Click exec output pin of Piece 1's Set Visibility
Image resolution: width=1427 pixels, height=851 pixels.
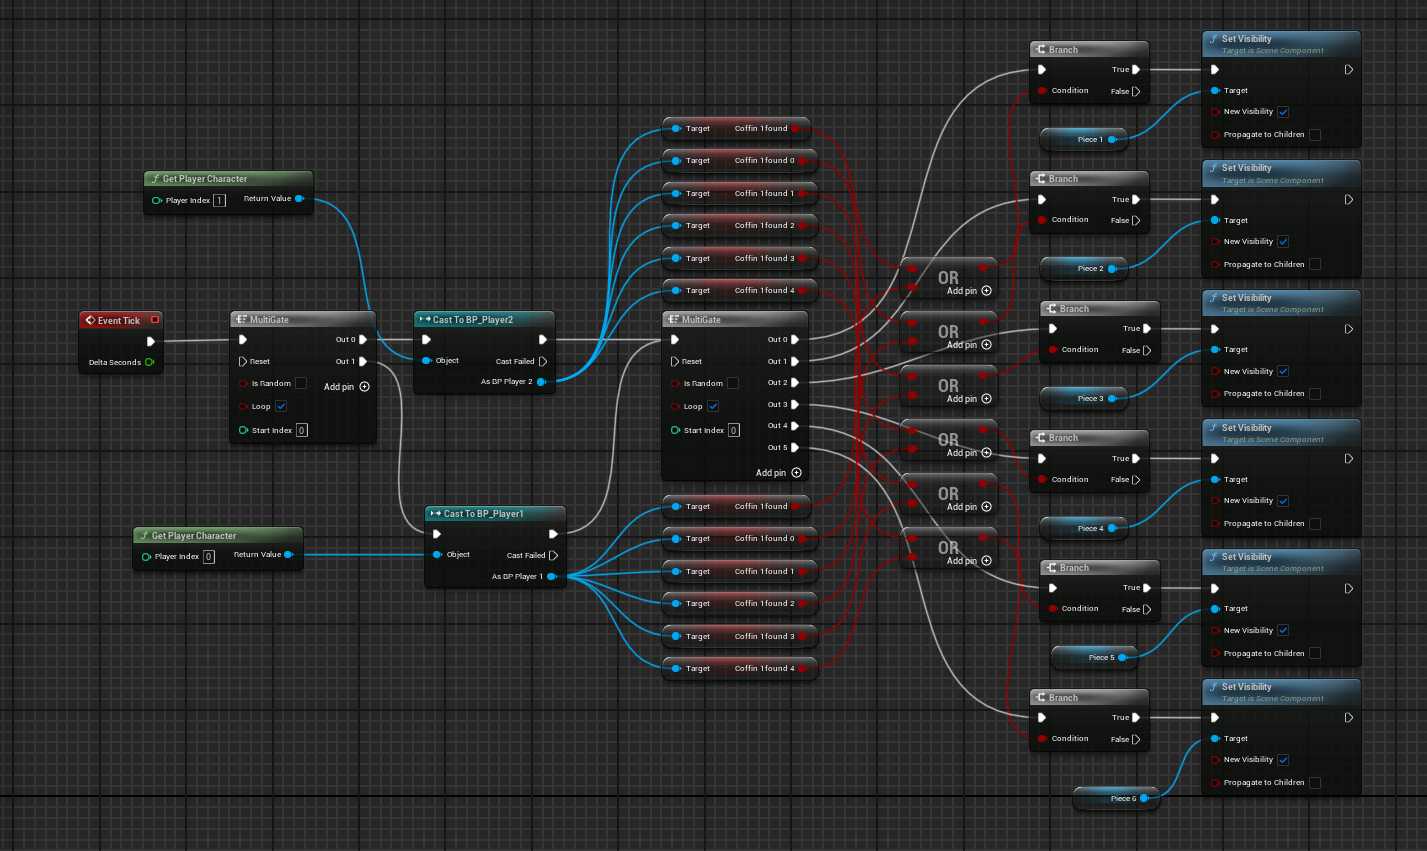click(1348, 70)
